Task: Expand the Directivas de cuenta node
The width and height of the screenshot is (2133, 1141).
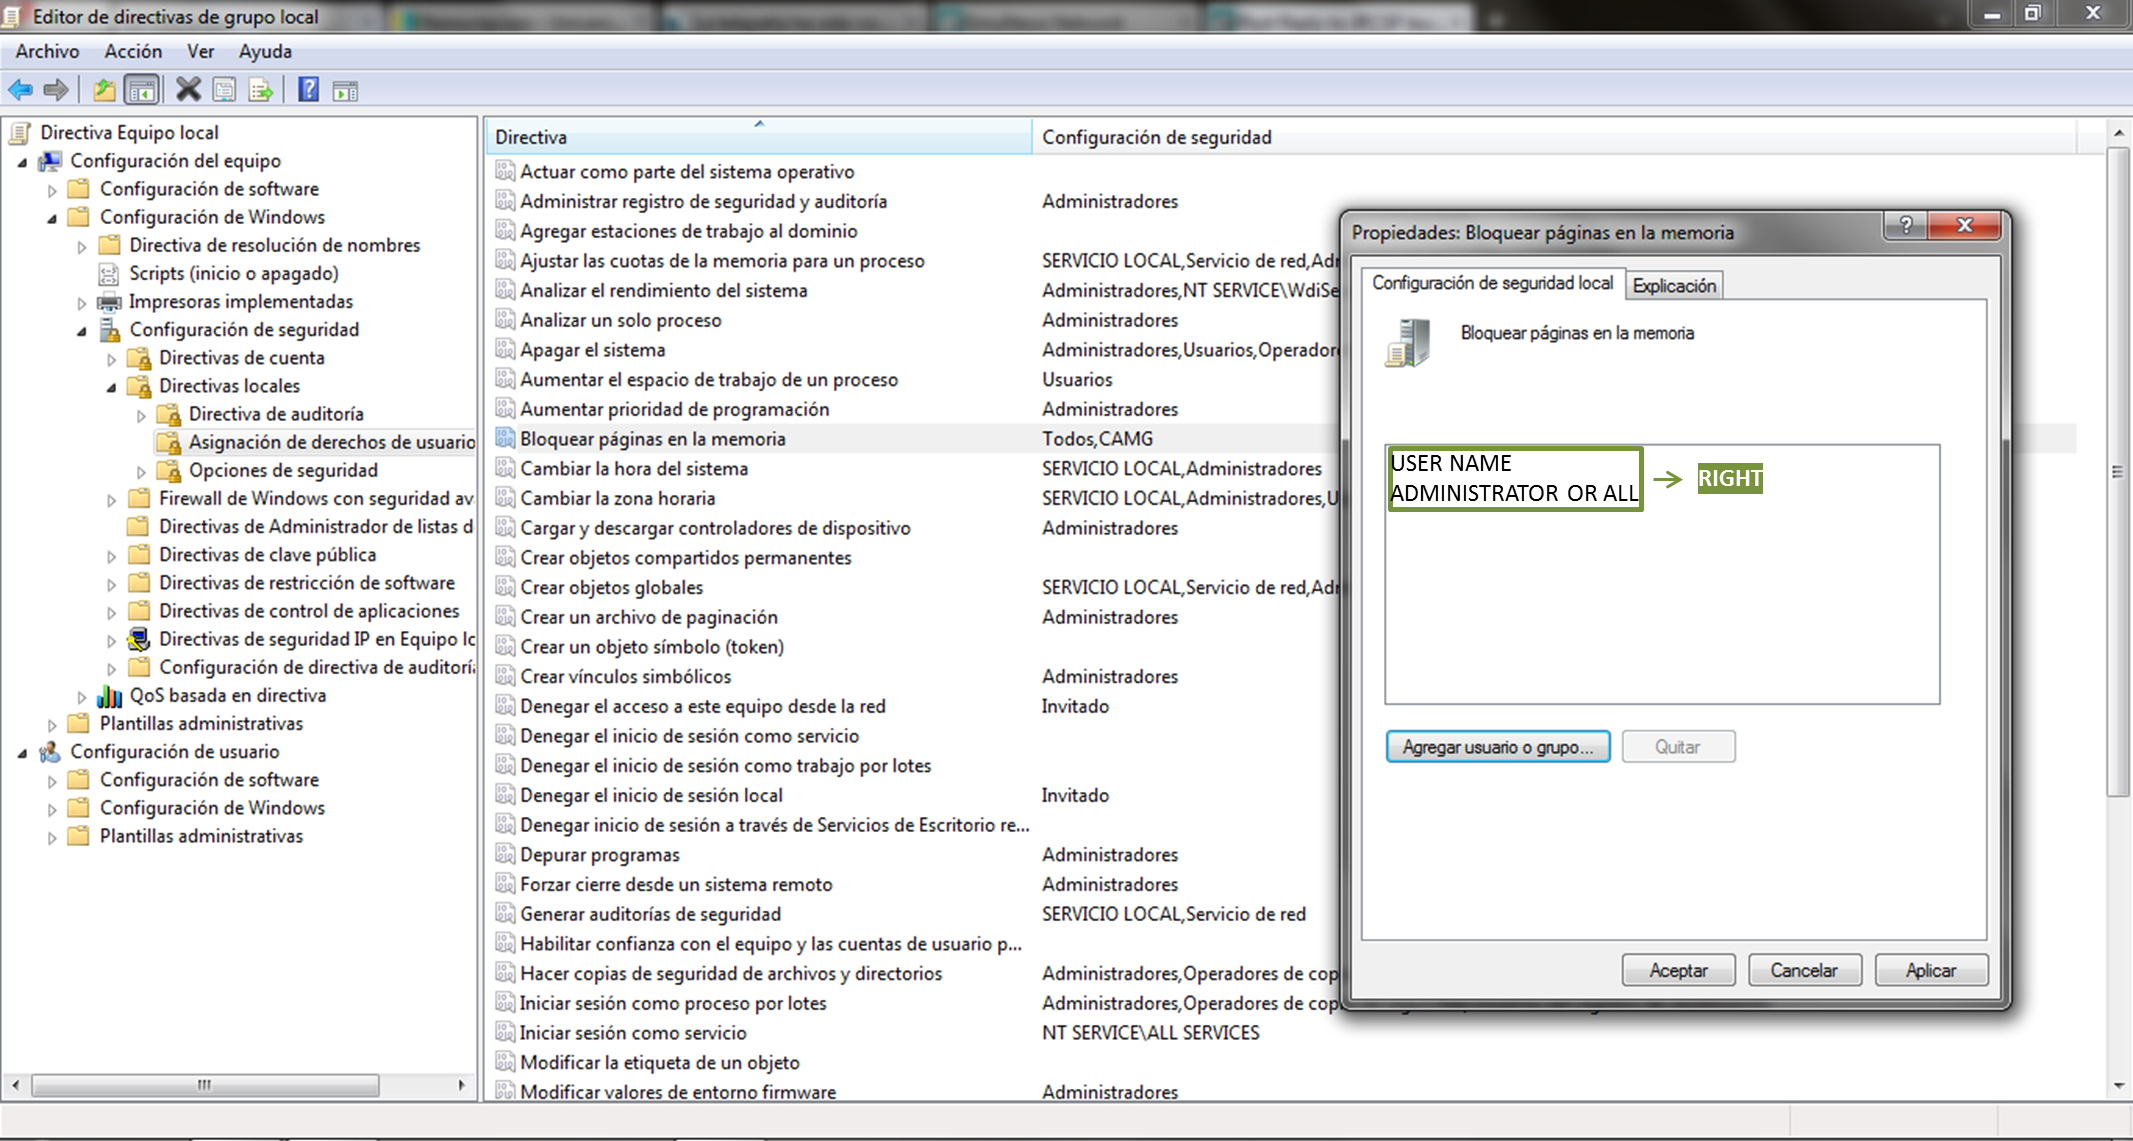Action: coord(112,359)
